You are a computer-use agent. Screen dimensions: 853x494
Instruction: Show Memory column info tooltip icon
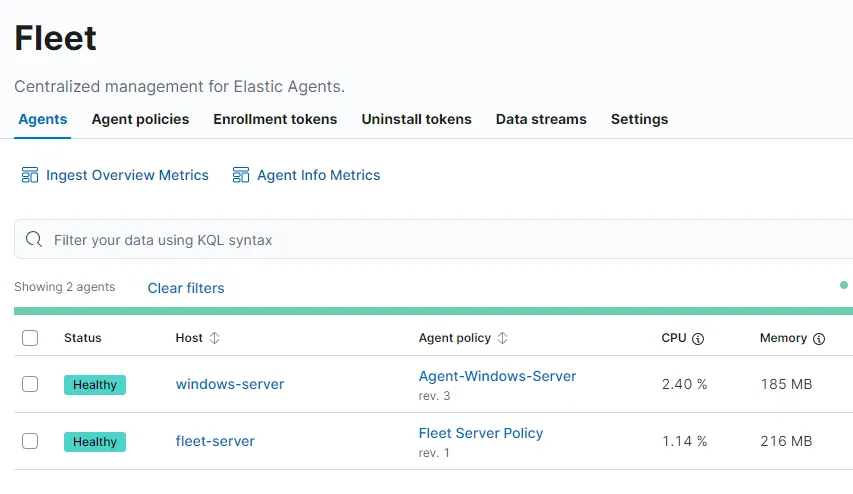(819, 339)
